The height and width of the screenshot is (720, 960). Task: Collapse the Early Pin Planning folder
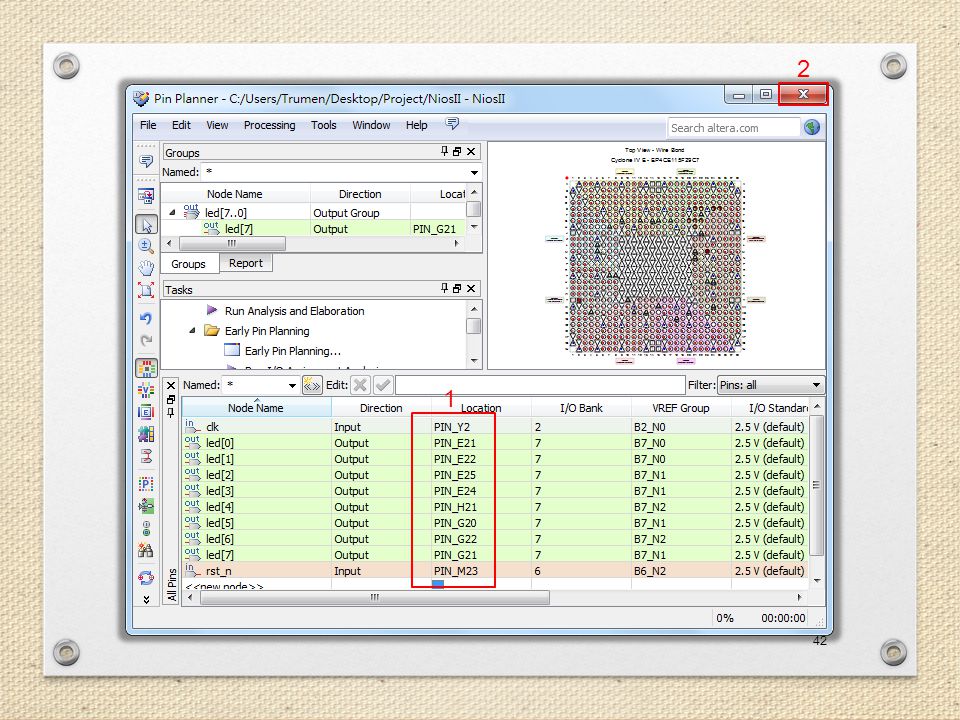click(192, 331)
